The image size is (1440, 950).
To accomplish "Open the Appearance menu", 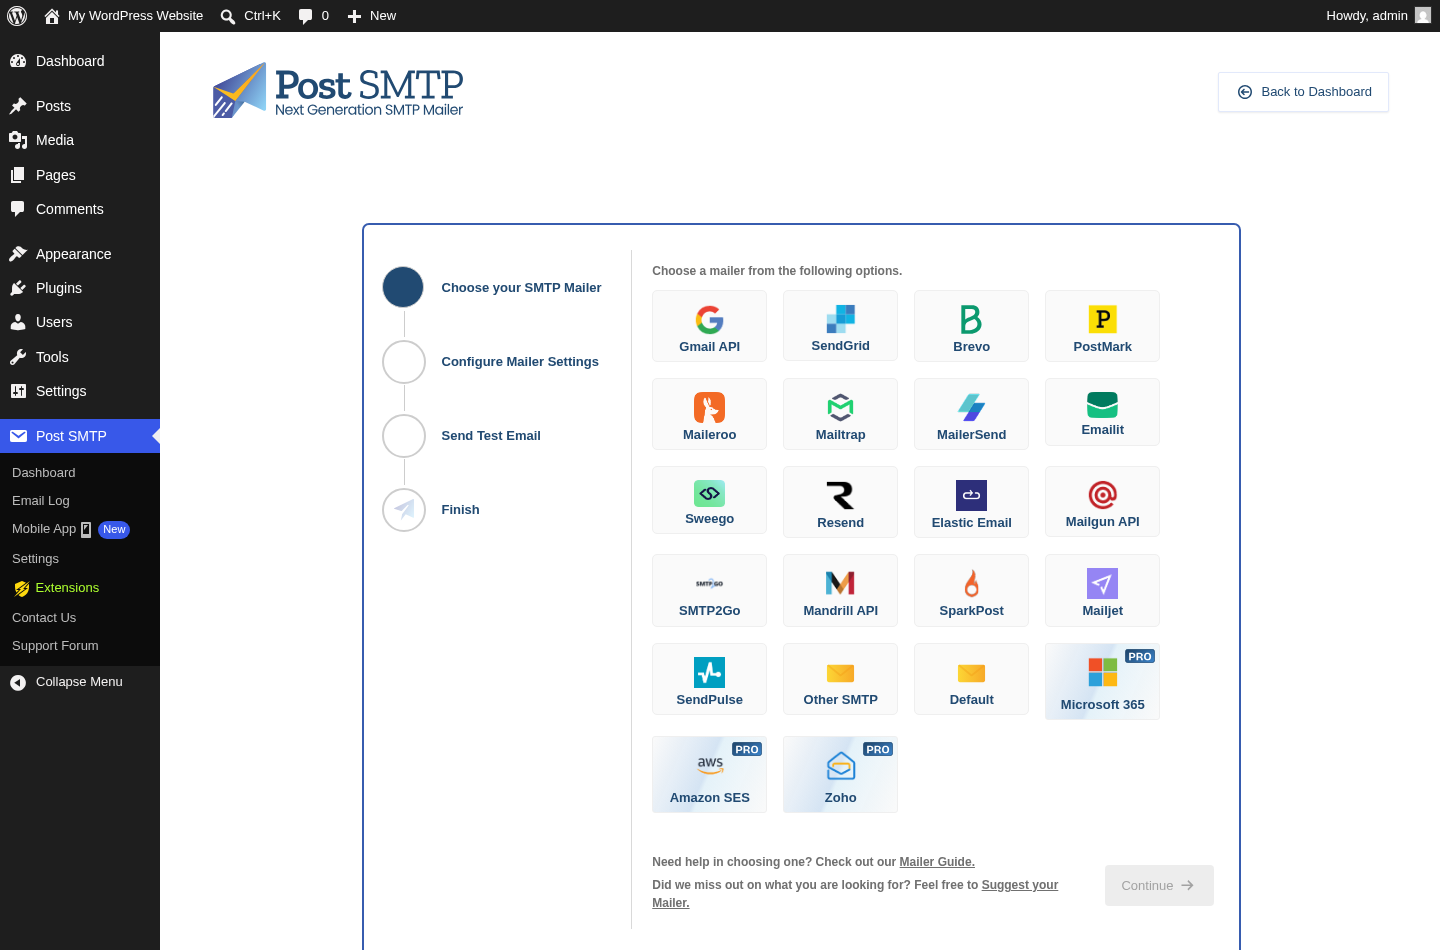I will 80,254.
